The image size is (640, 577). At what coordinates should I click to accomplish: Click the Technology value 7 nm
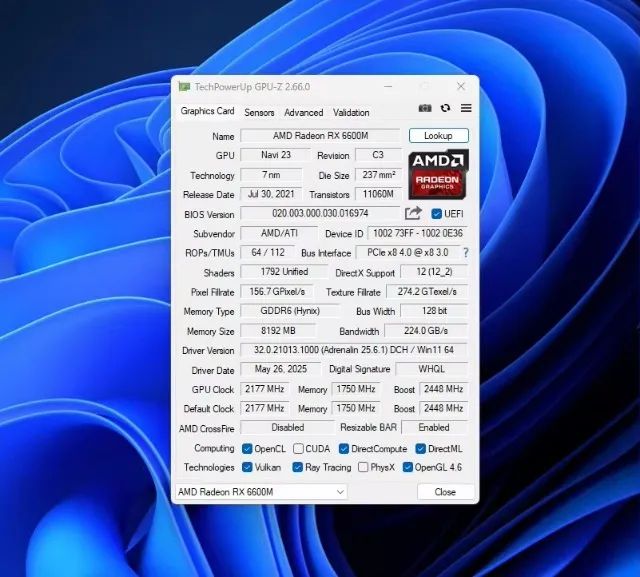[271, 175]
